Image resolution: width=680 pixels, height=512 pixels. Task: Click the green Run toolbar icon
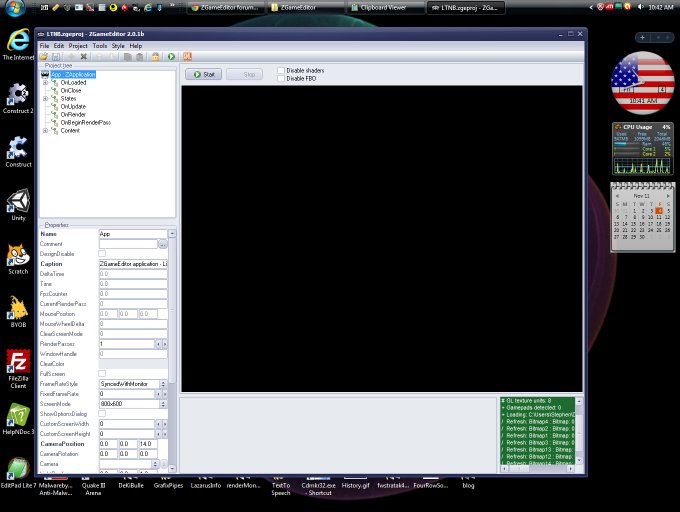171,56
